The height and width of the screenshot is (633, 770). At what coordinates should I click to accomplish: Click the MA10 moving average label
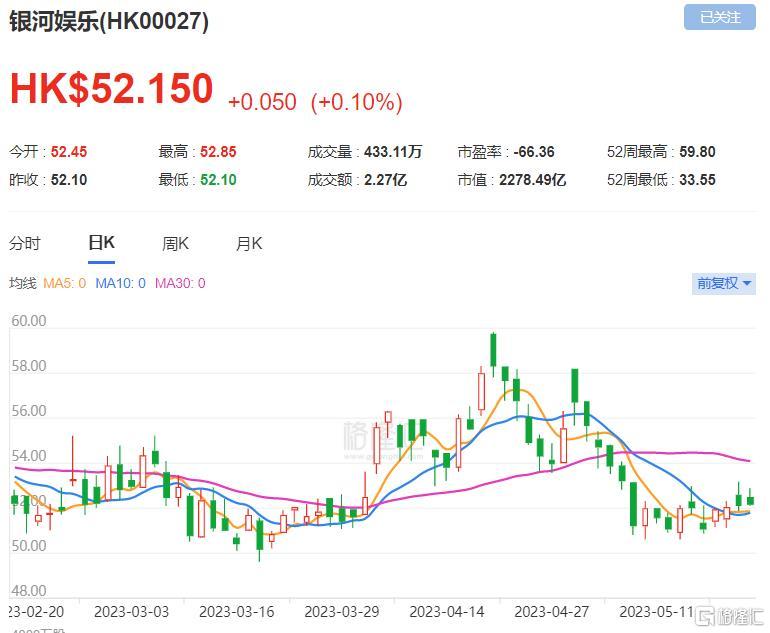120,283
